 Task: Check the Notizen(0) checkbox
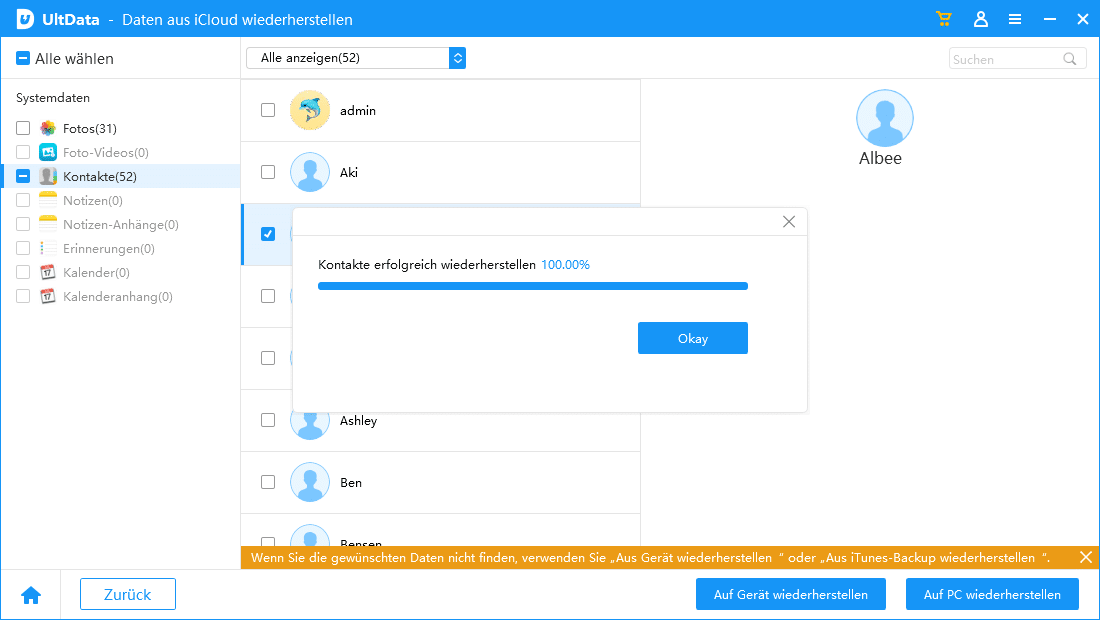[x=23, y=200]
